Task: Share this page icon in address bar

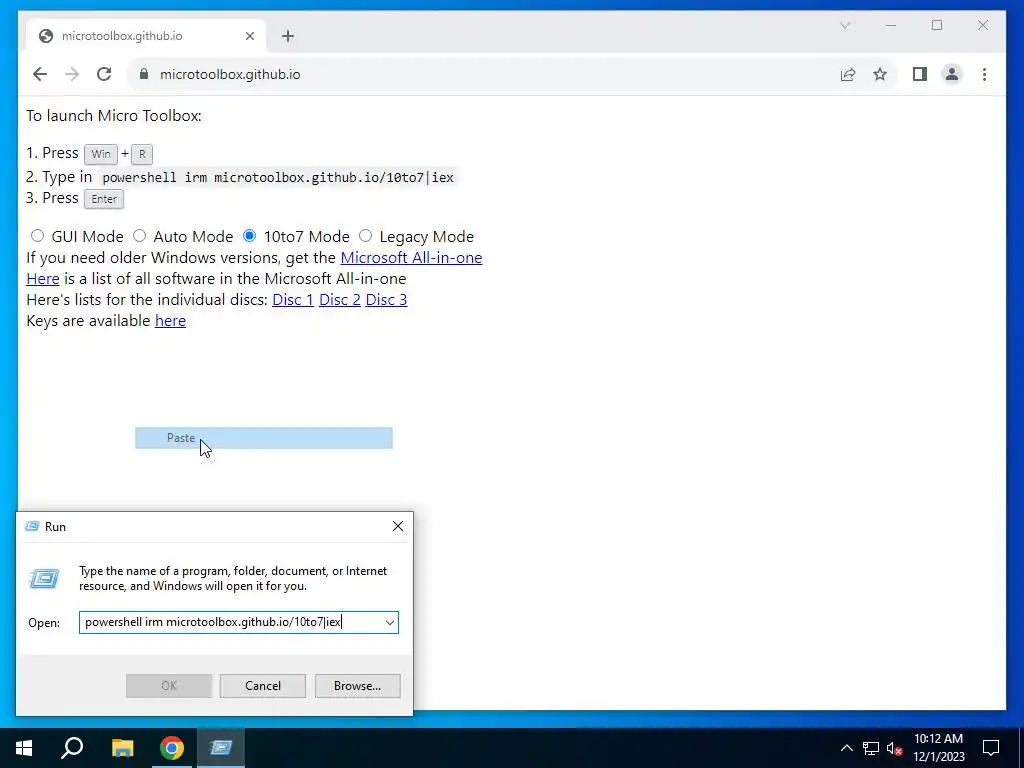Action: [x=848, y=74]
